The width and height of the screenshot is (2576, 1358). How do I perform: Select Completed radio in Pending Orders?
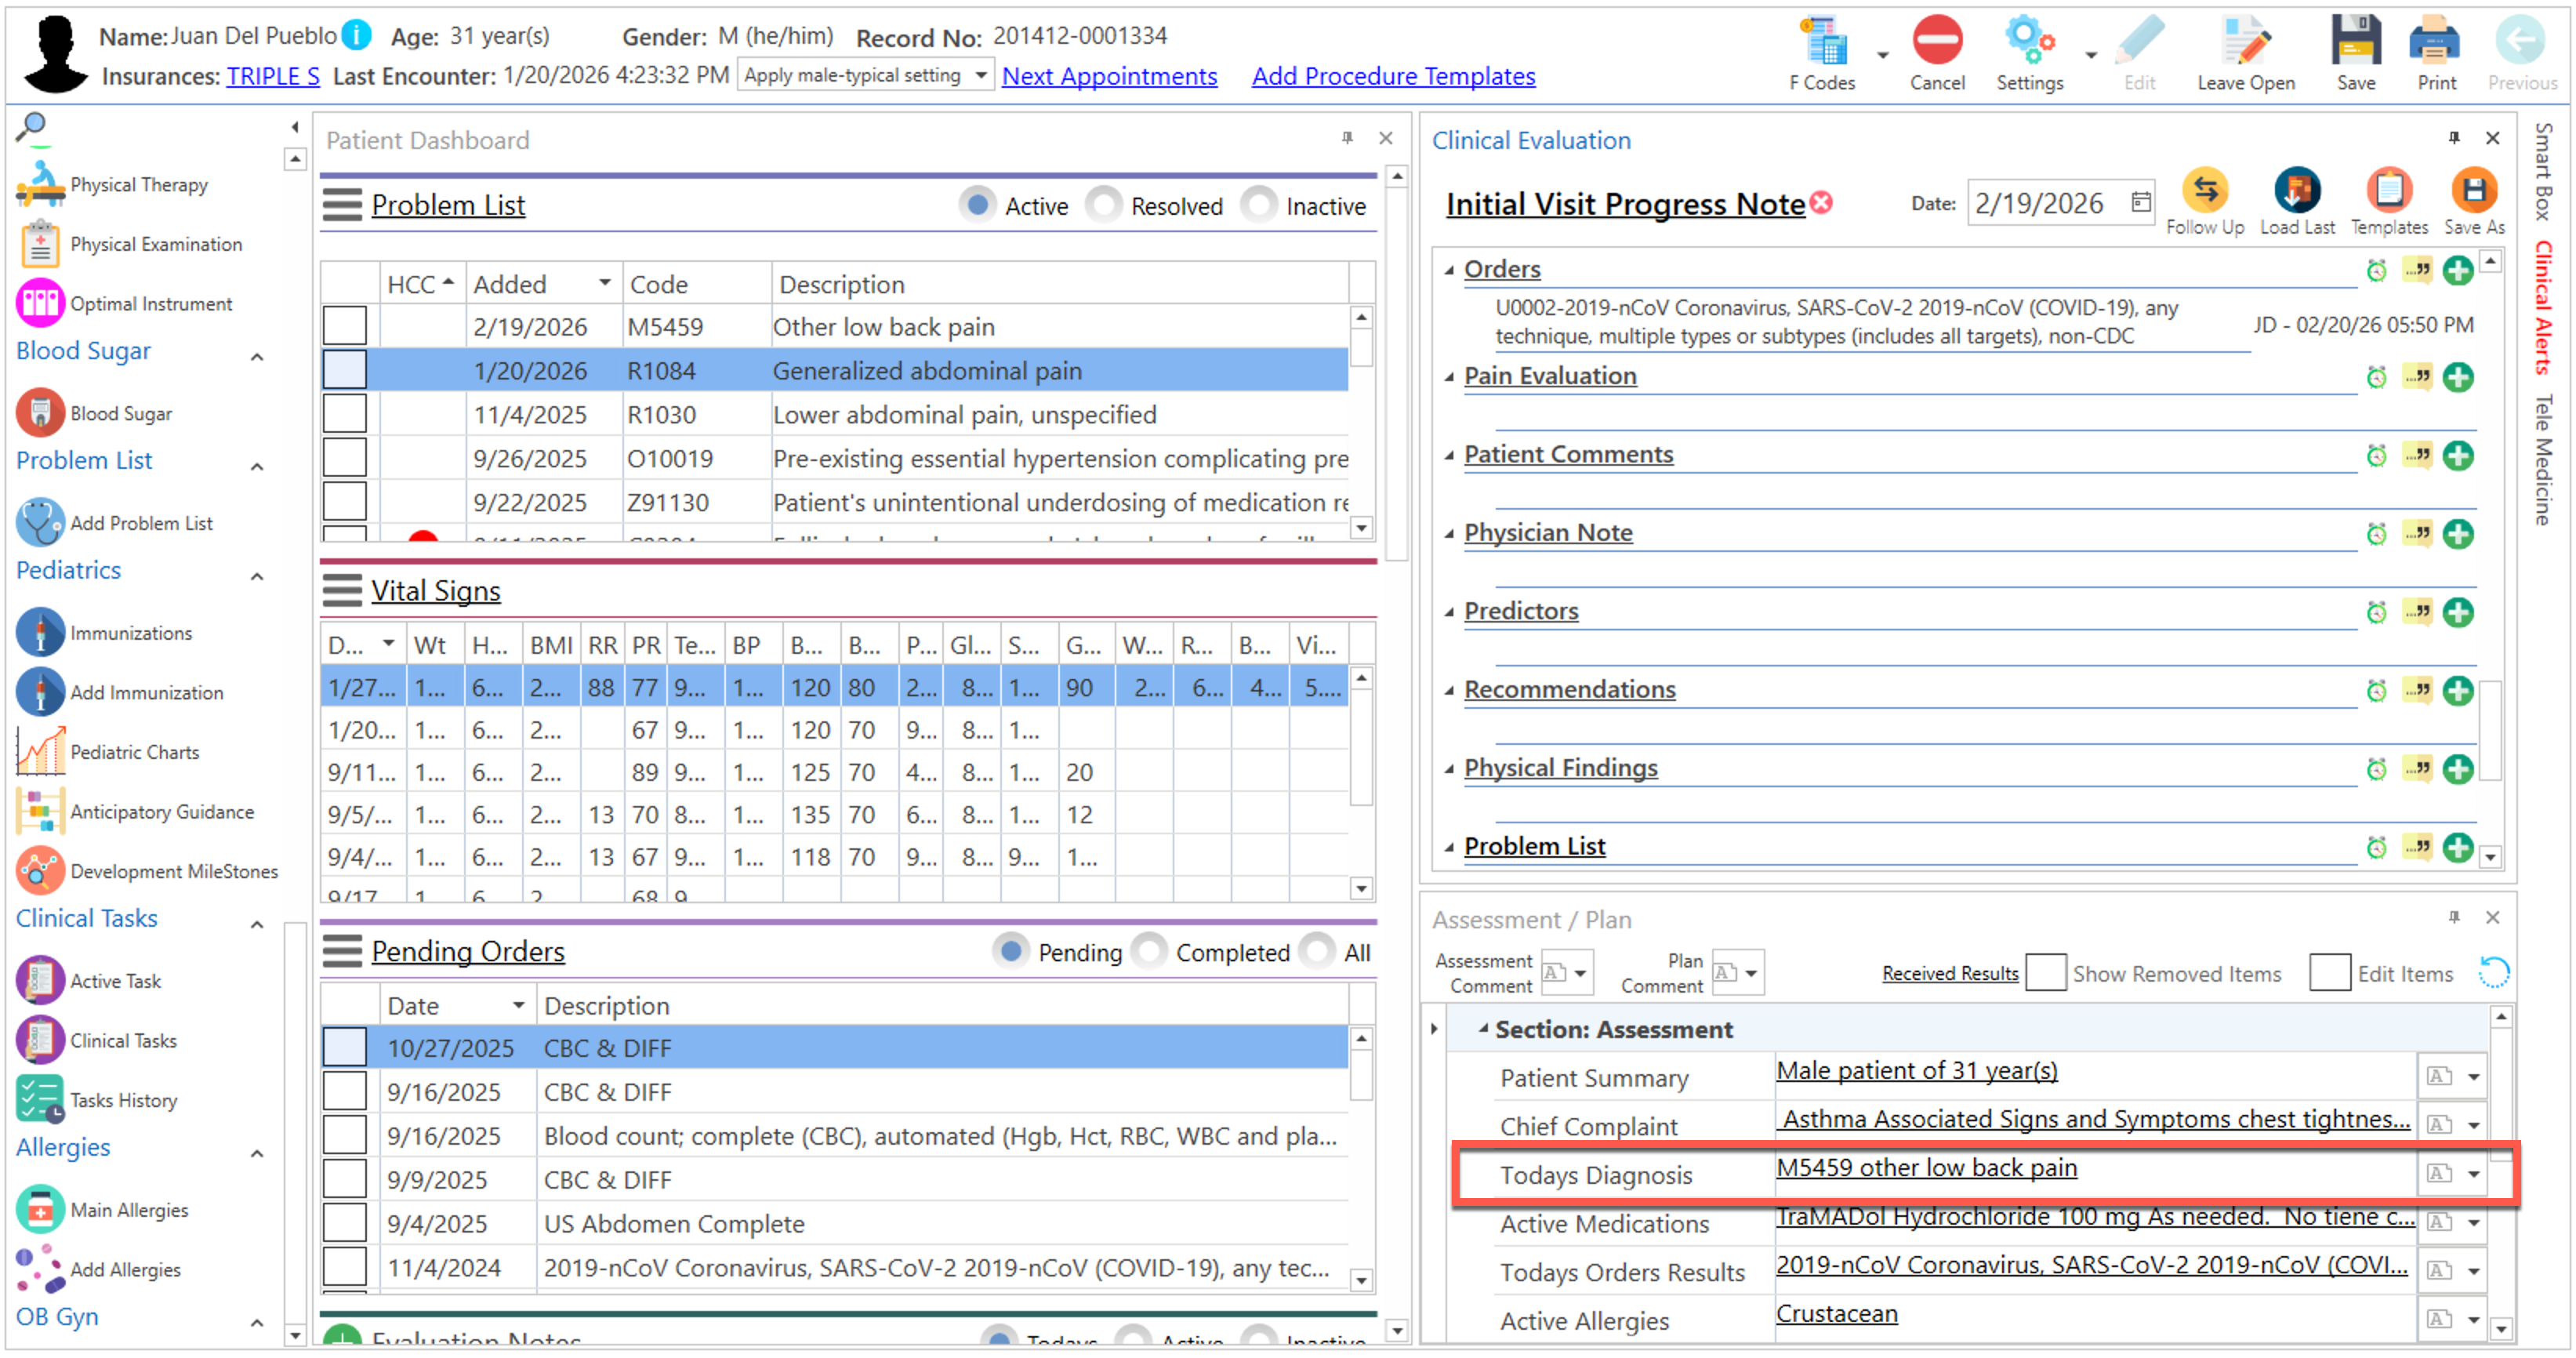point(1150,952)
